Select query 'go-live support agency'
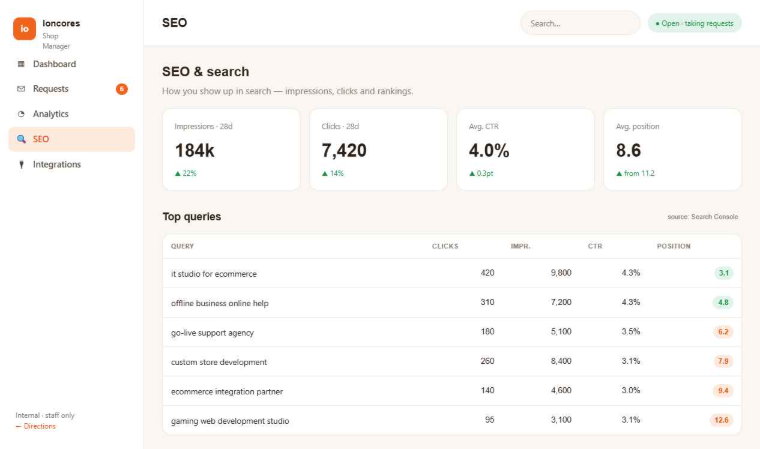Viewport: 760px width, 449px height. 212,333
